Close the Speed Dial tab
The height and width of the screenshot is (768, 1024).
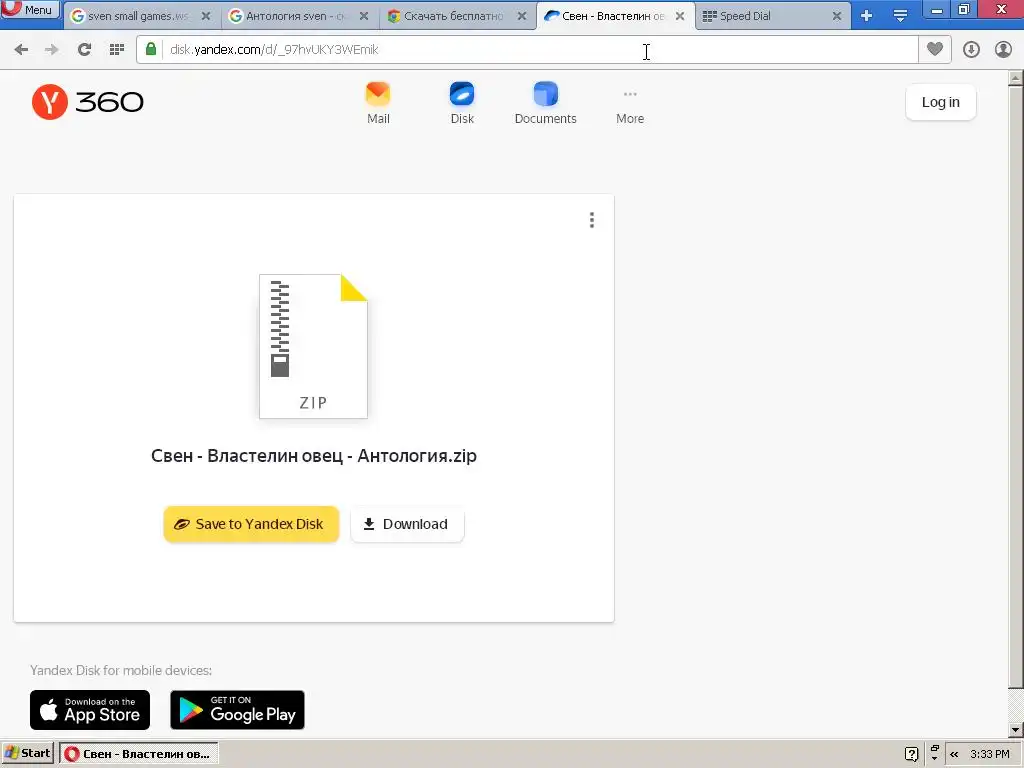click(837, 16)
